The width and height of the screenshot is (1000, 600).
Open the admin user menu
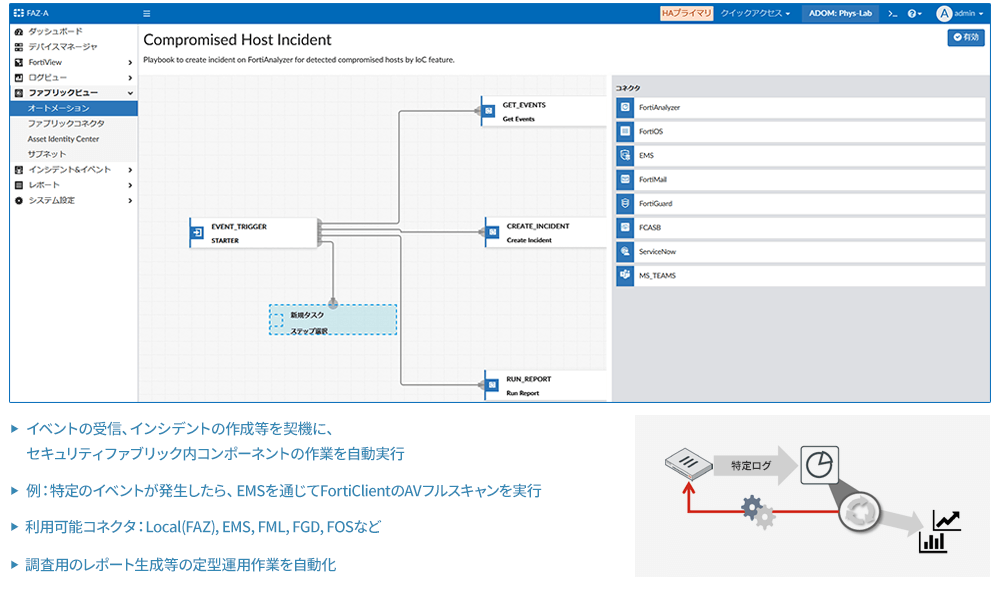click(x=960, y=13)
